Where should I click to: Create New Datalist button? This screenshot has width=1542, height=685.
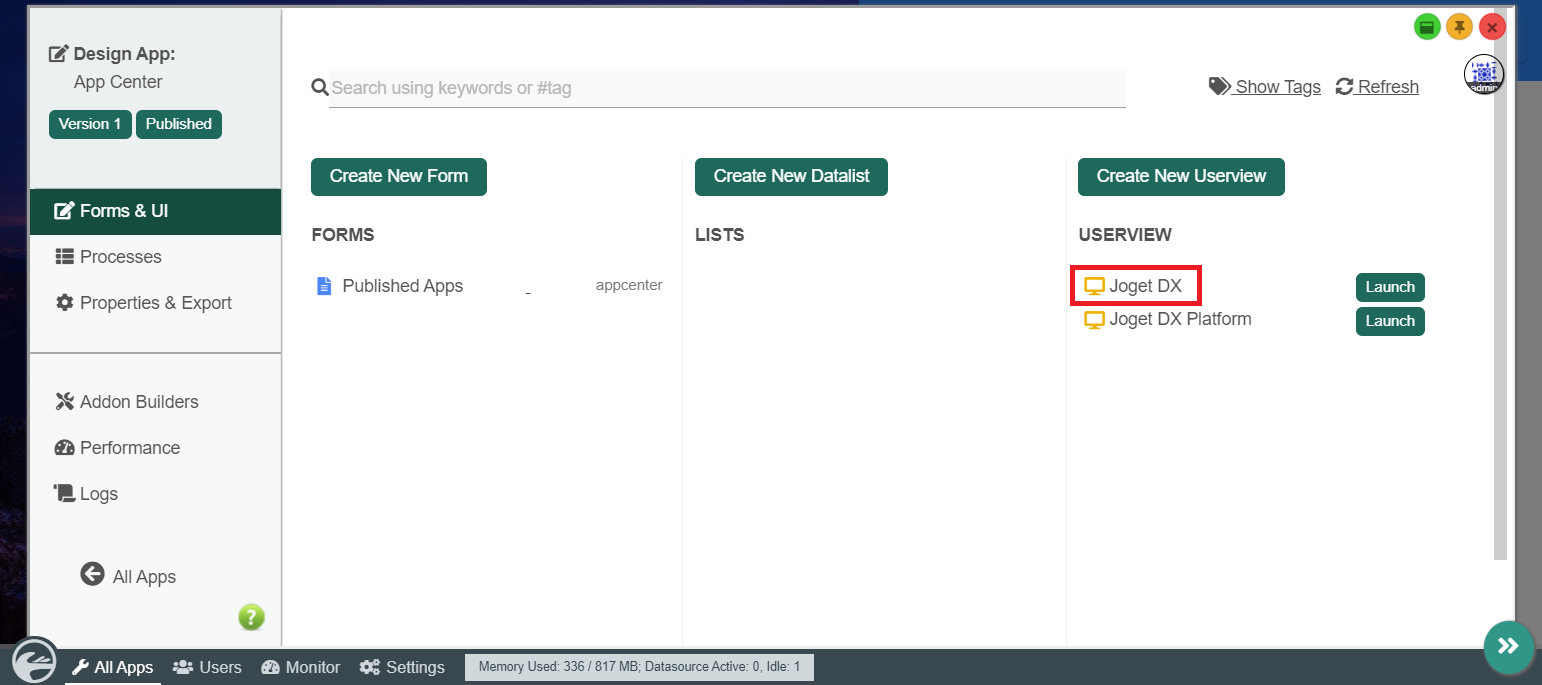point(791,176)
